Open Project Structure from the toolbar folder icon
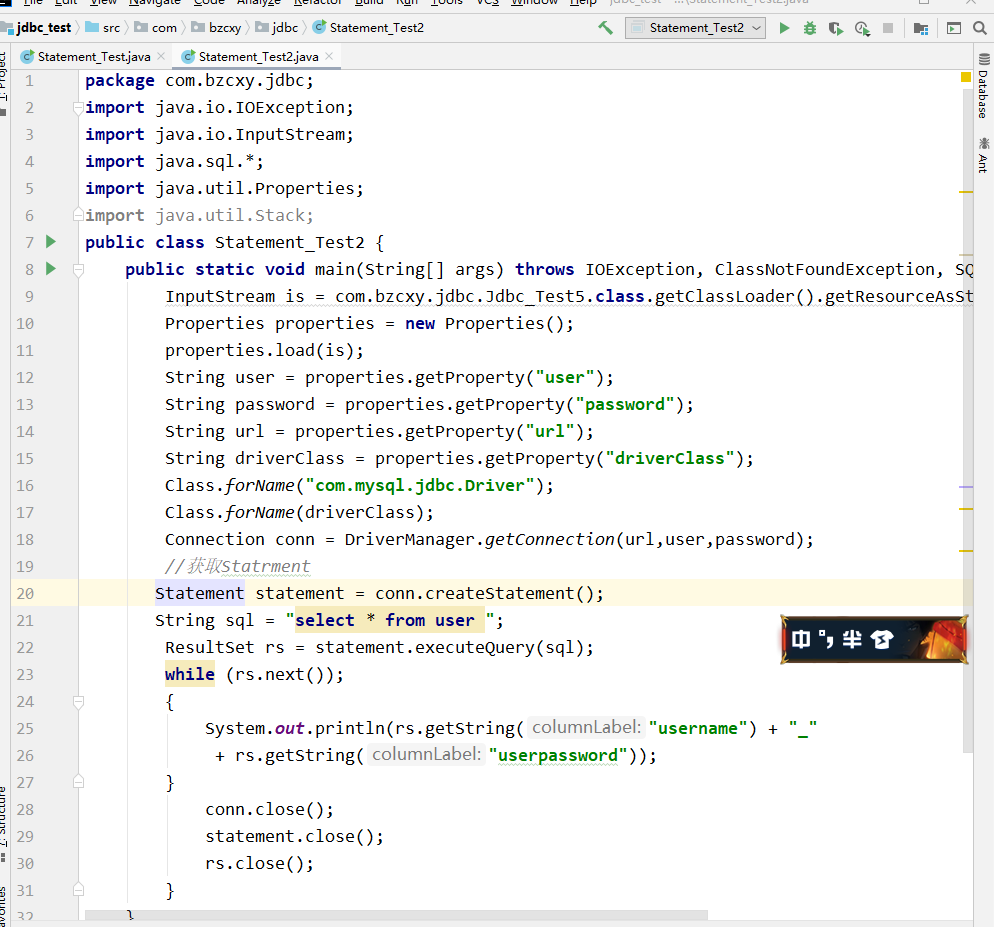This screenshot has width=994, height=927. (x=920, y=29)
